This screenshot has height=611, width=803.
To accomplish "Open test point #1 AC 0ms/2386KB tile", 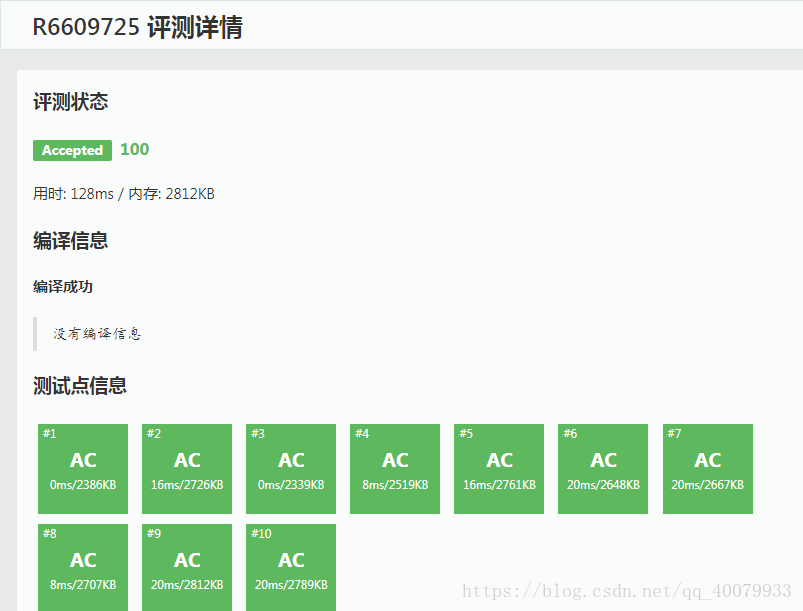I will (83, 469).
